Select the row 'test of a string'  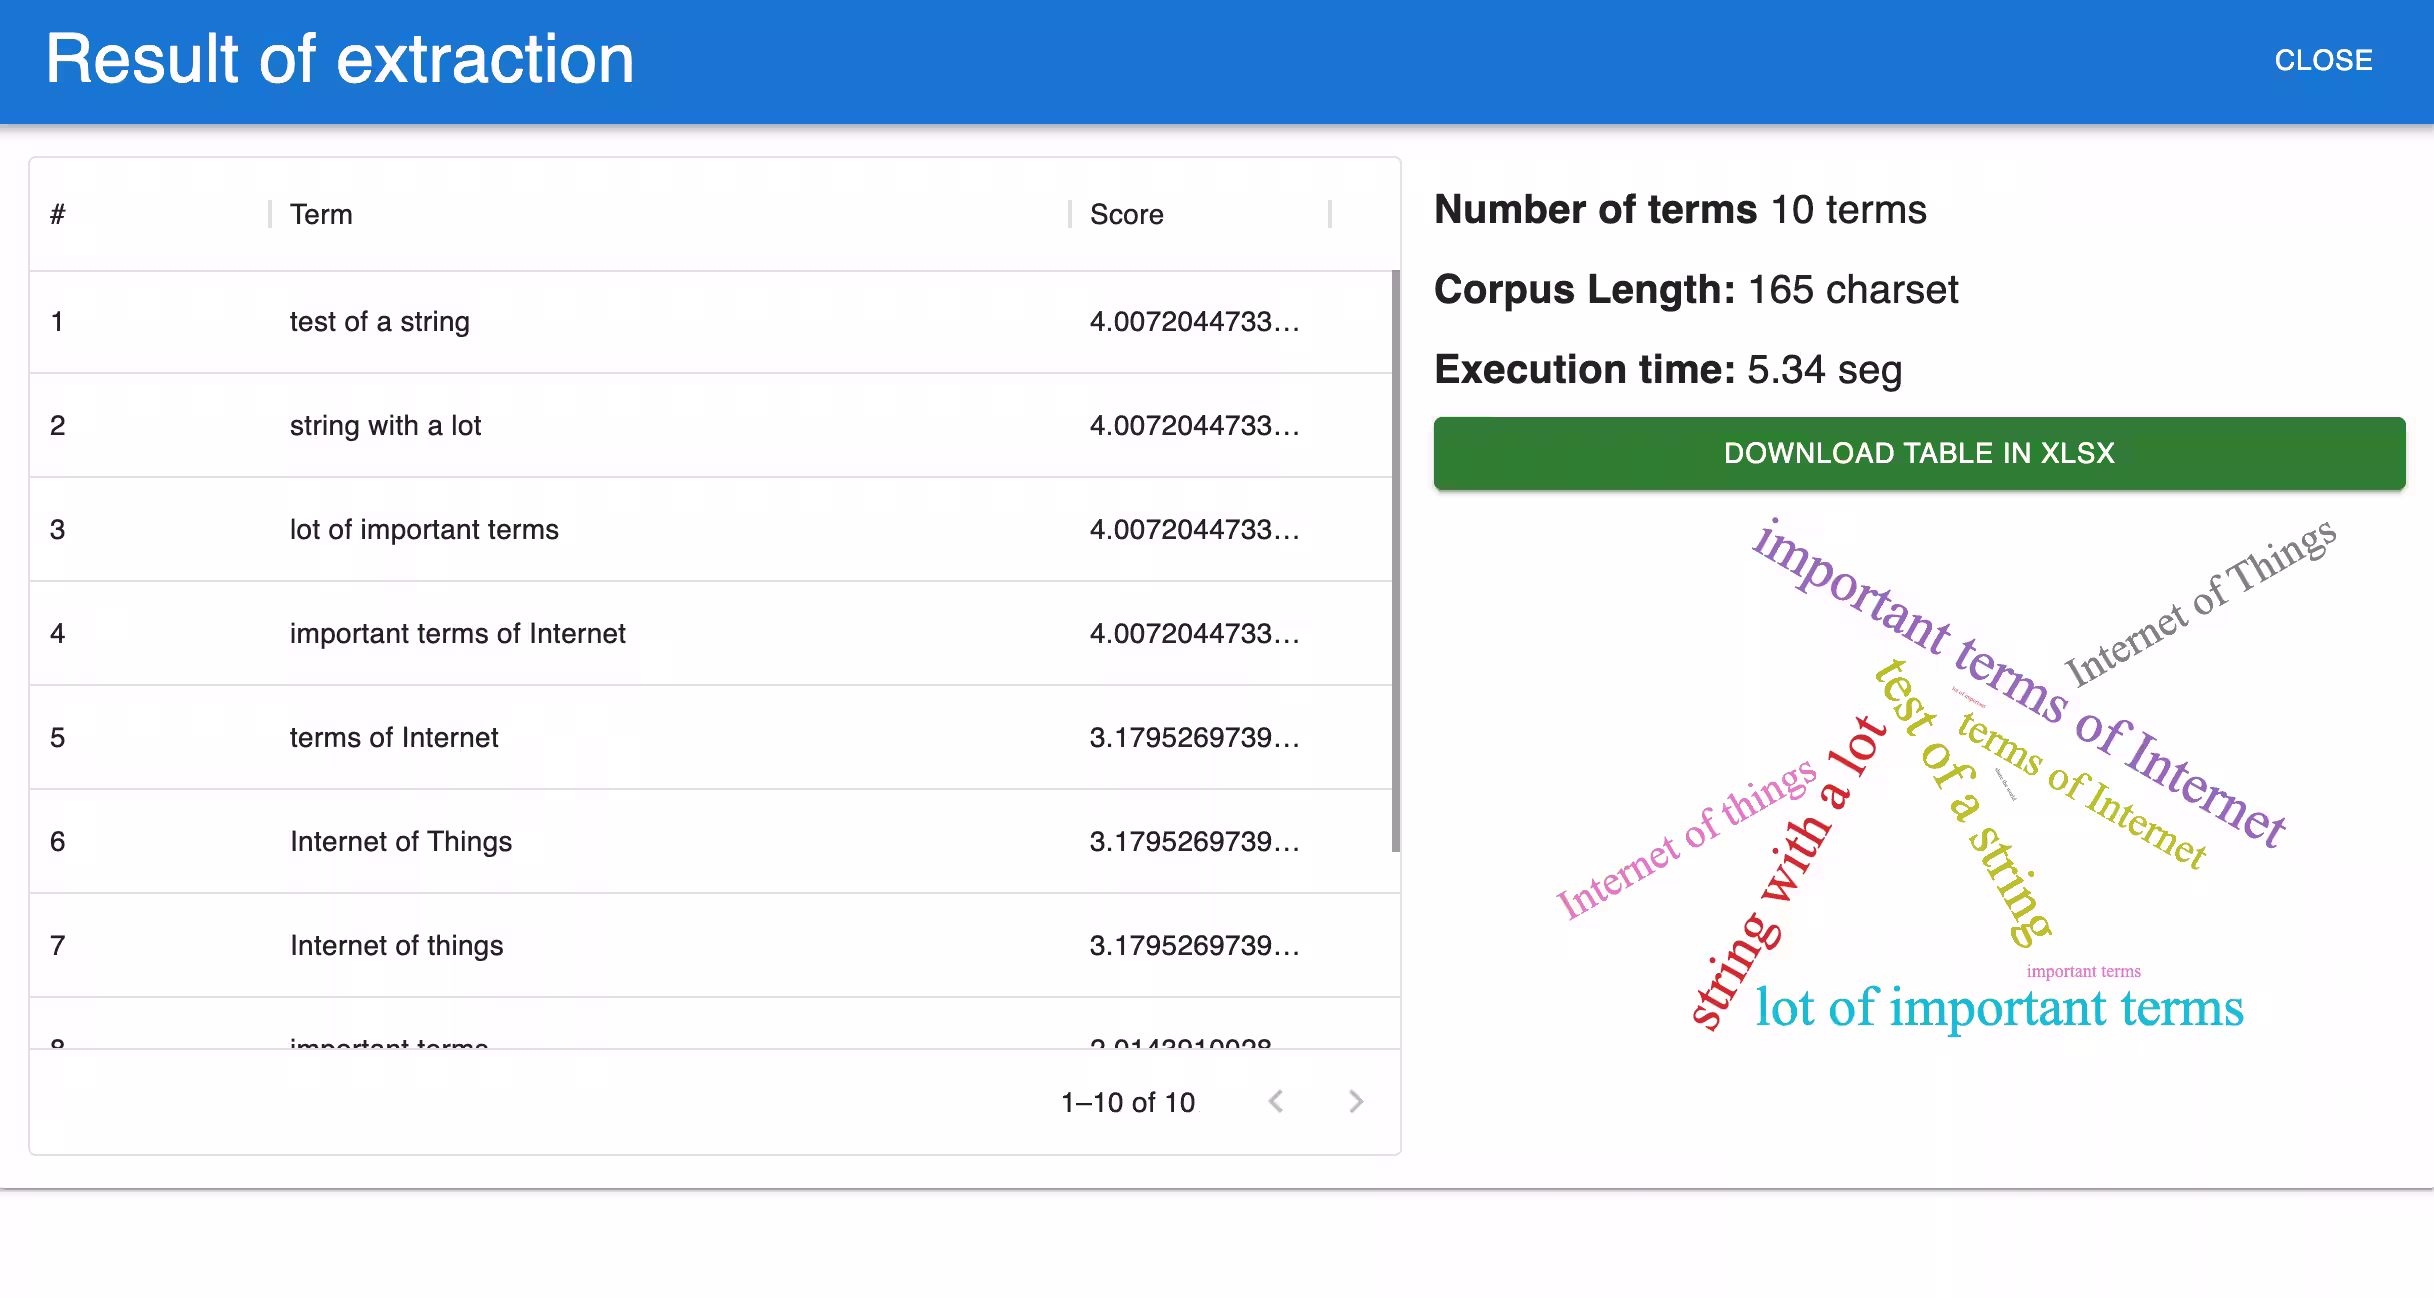[x=711, y=322]
